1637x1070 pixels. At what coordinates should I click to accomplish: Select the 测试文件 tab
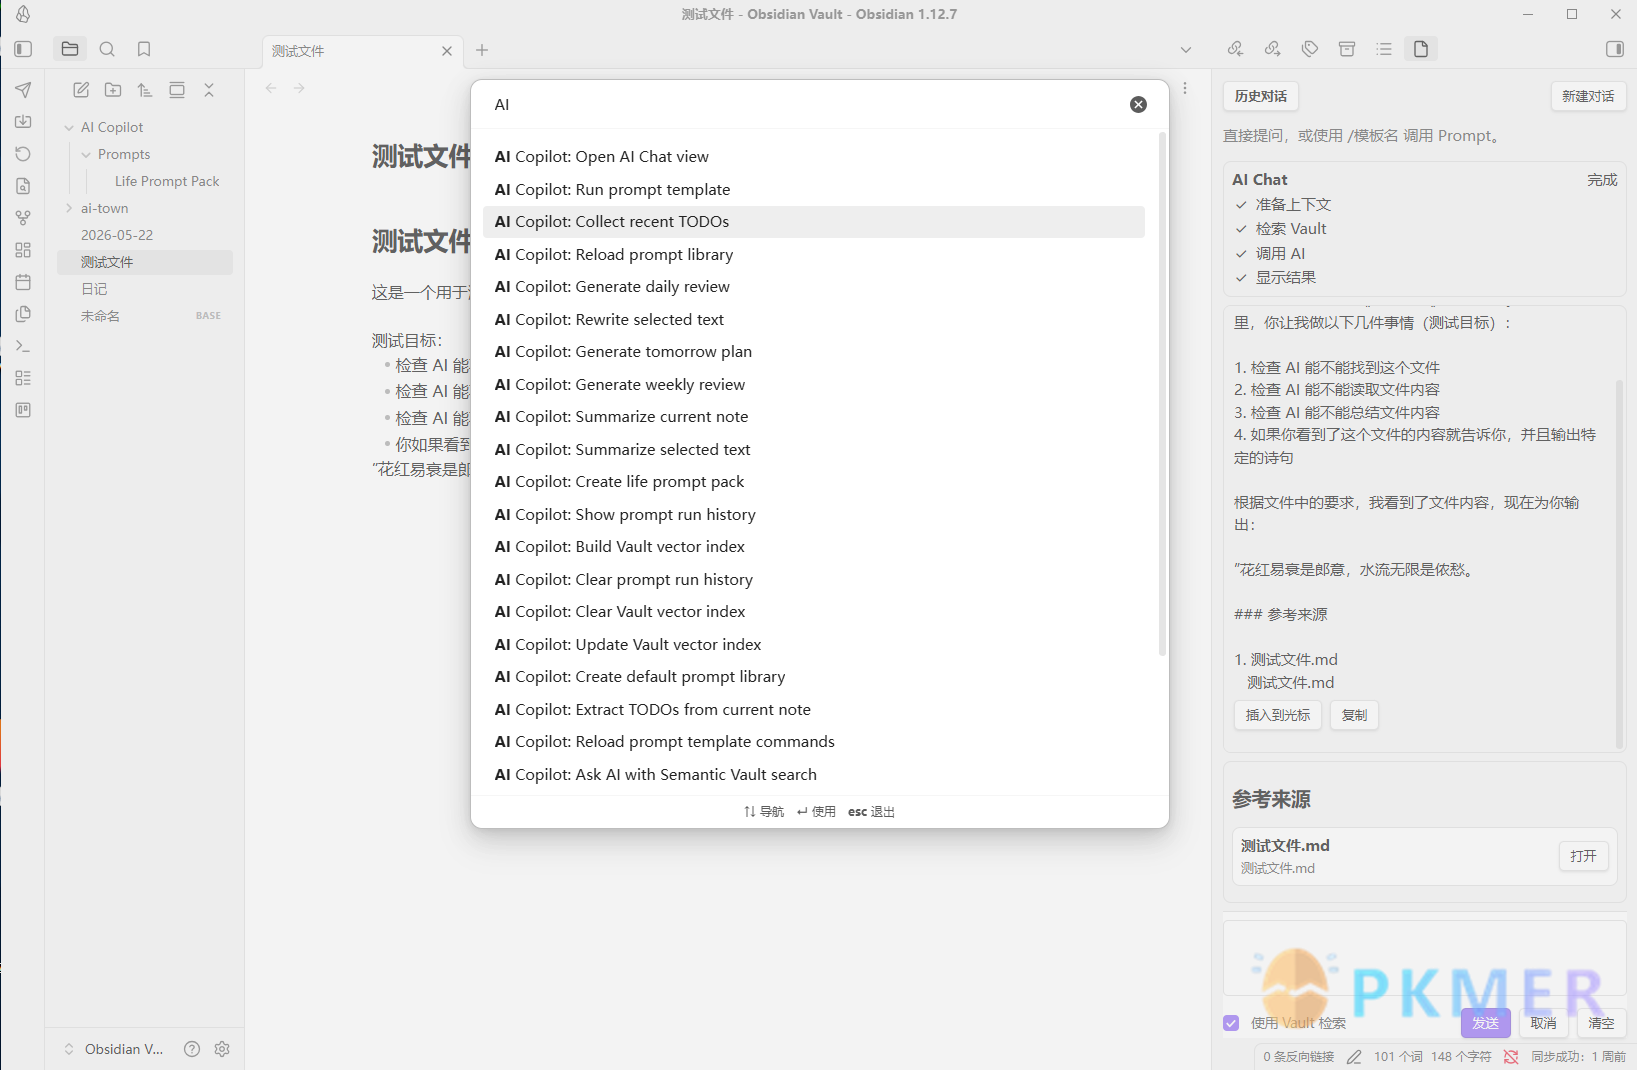[350, 51]
